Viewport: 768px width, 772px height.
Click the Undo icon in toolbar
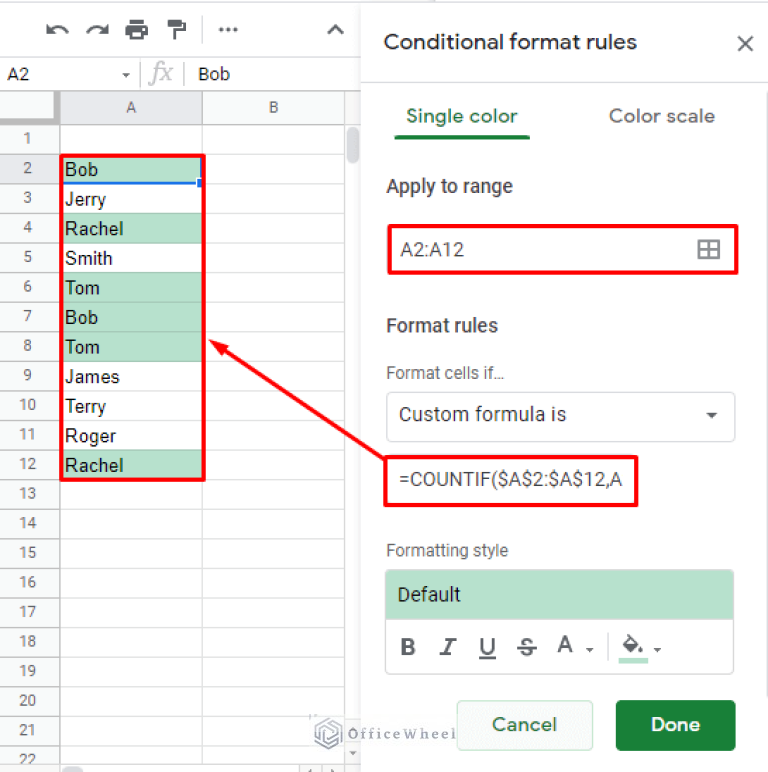57,30
